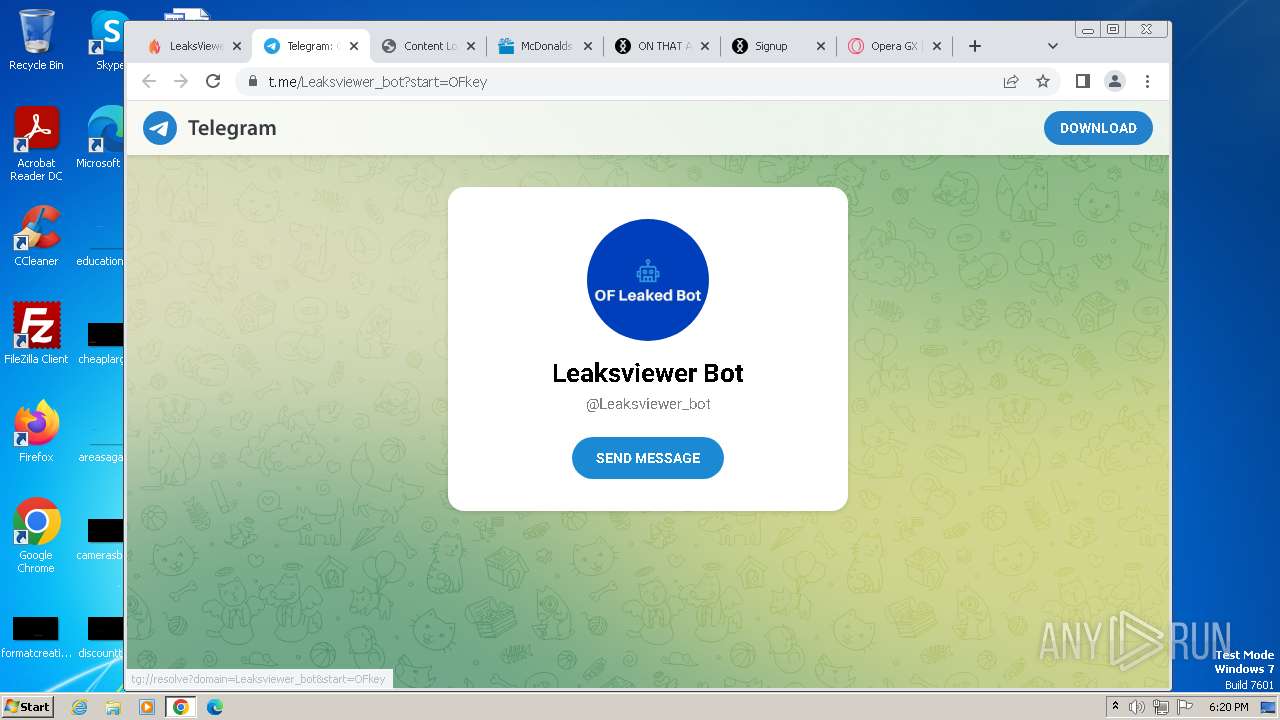Open Skype desktop shortcut

click(x=108, y=40)
